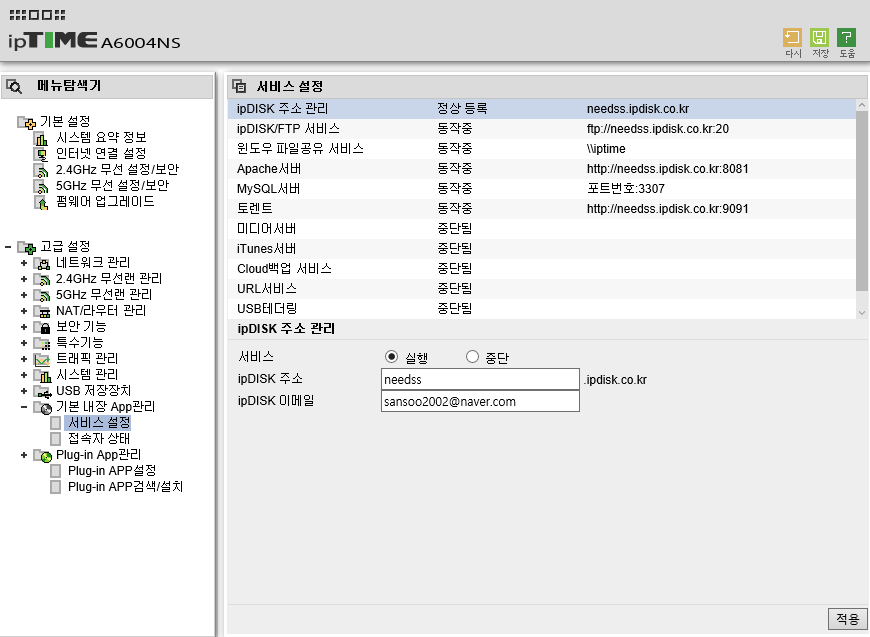870x637 pixels.
Task: Click the 인터넷 연결 설정 icon
Action: click(42, 154)
